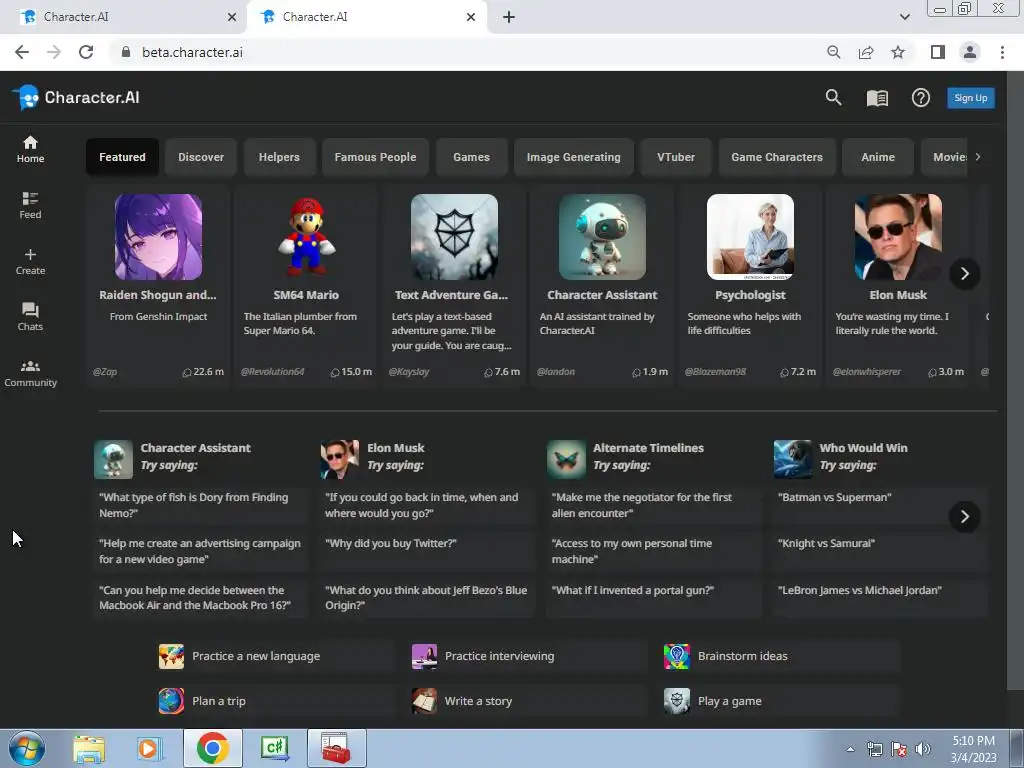Open the browser zoom magnifier icon
The image size is (1024, 768).
tap(833, 52)
